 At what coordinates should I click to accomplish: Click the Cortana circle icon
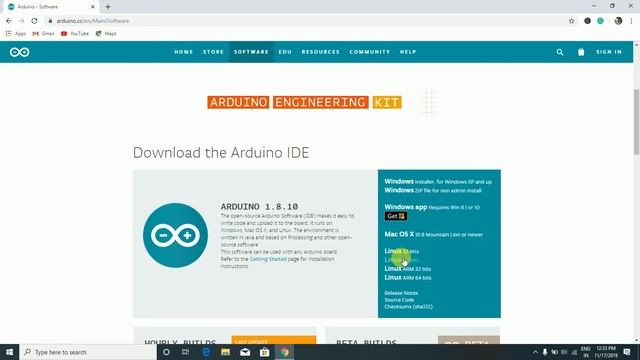tap(166, 352)
